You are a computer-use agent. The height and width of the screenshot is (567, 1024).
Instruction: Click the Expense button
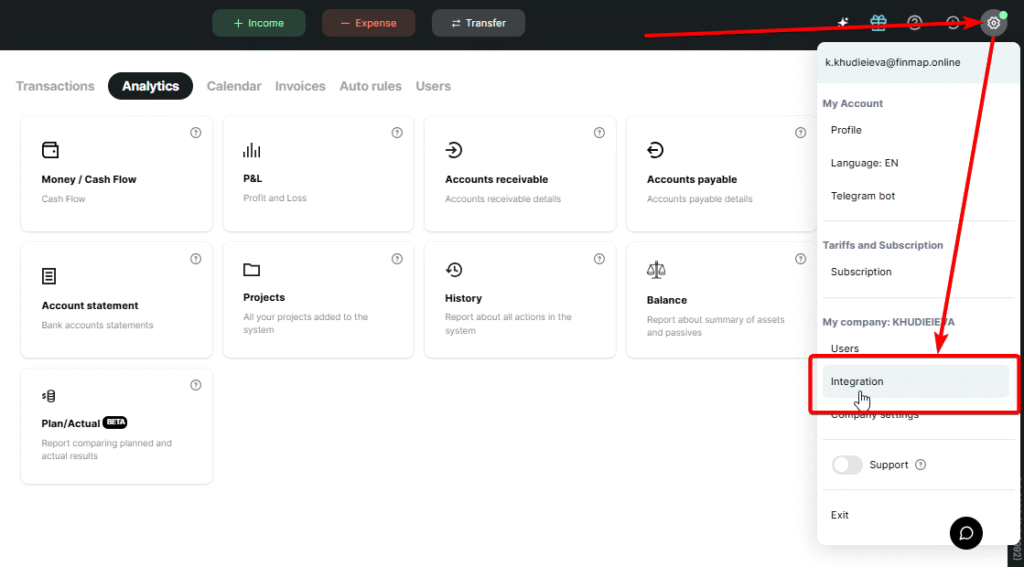click(x=368, y=23)
